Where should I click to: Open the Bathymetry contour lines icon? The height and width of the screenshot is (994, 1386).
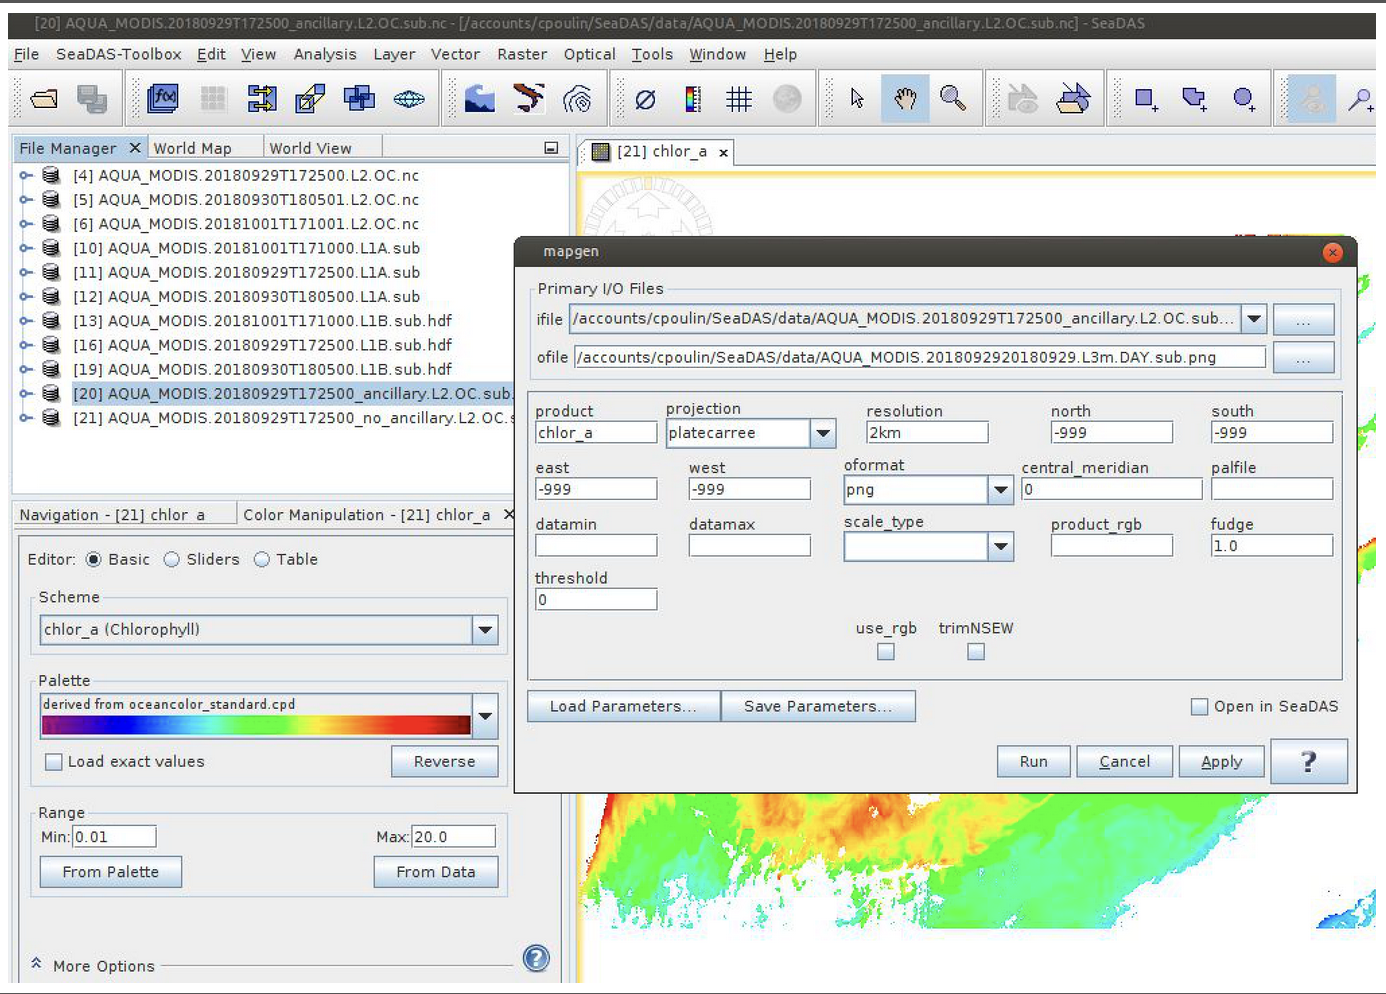(577, 98)
